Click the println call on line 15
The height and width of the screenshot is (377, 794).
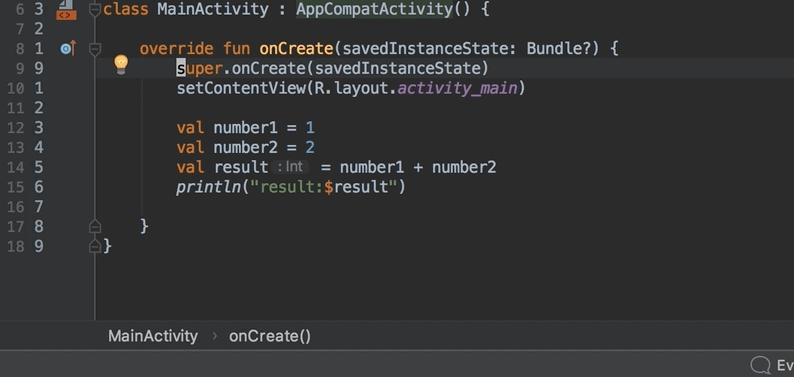[209, 187]
